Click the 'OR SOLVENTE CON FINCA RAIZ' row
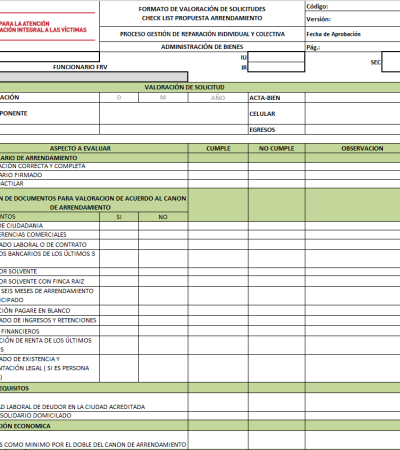400x450 pixels. 50,281
